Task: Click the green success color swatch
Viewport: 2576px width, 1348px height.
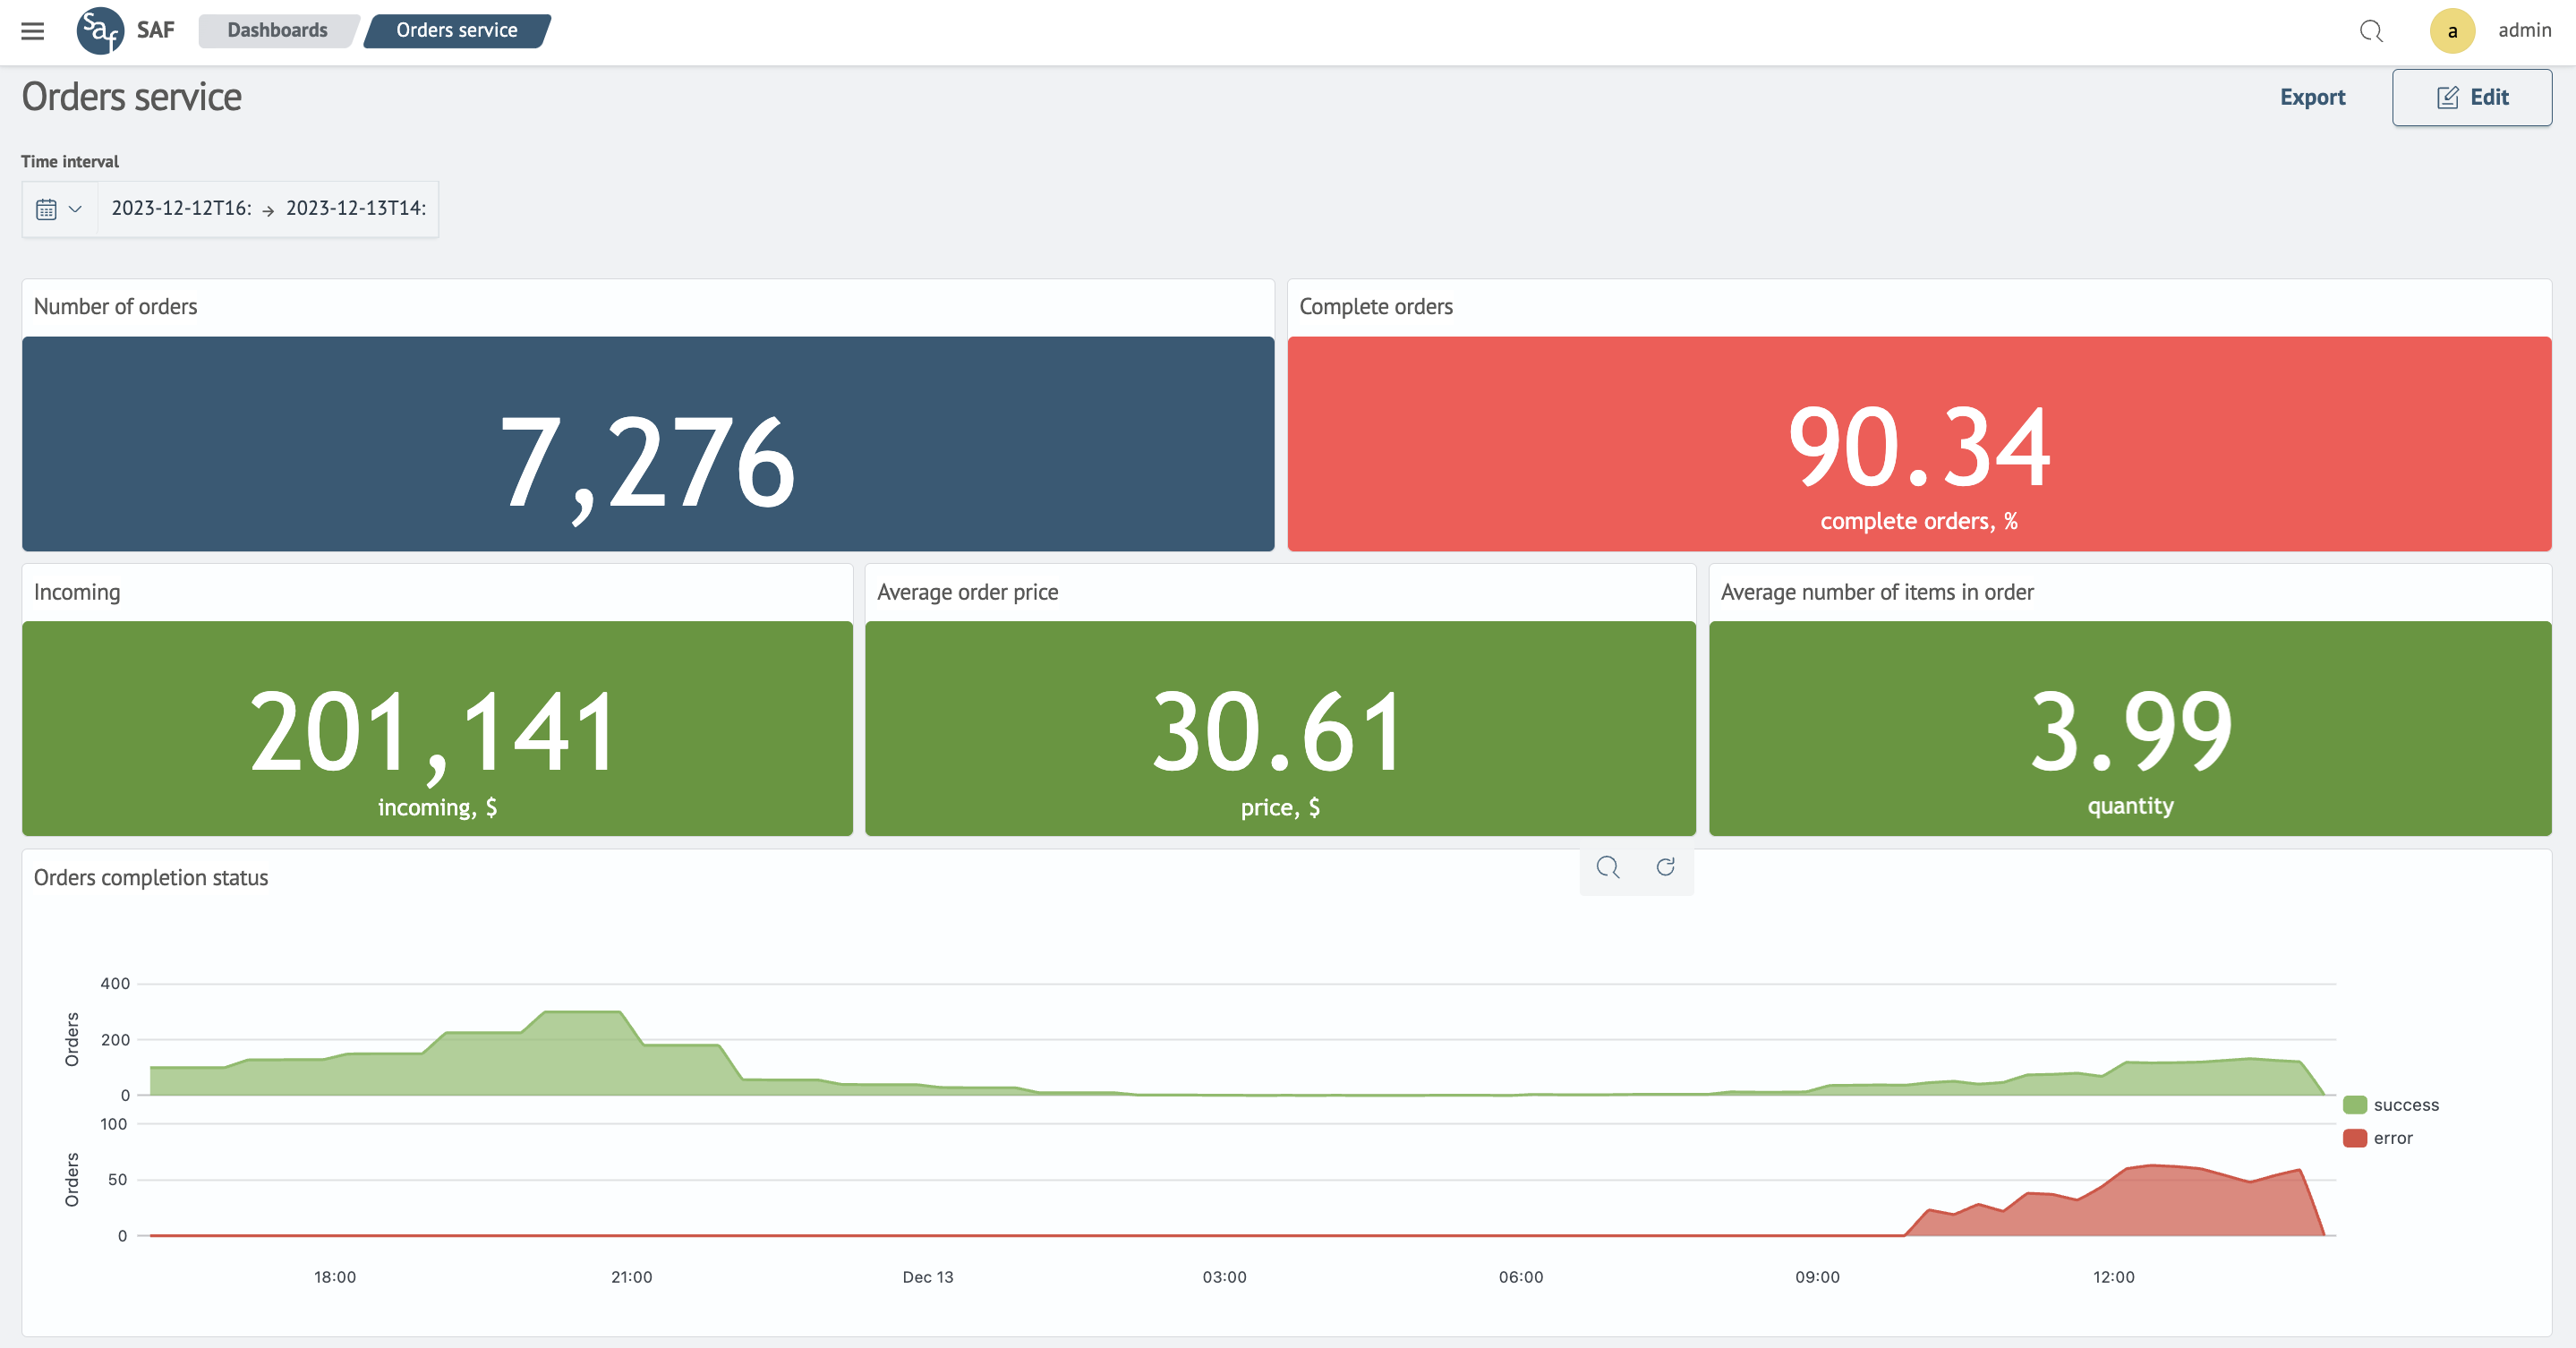Action: point(2355,1105)
